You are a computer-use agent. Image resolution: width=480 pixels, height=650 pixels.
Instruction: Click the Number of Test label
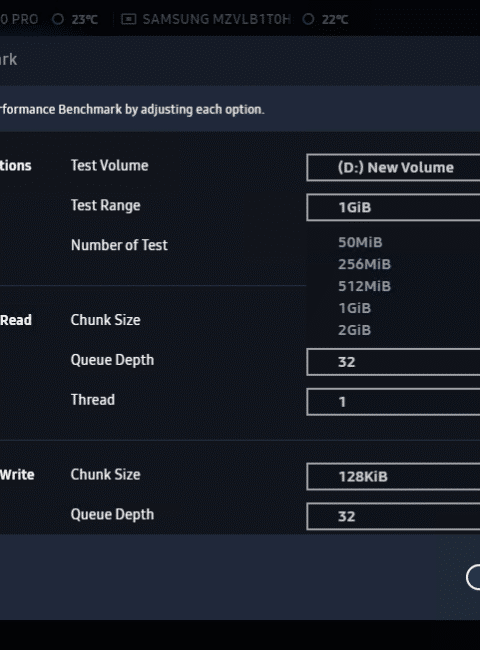tap(119, 245)
